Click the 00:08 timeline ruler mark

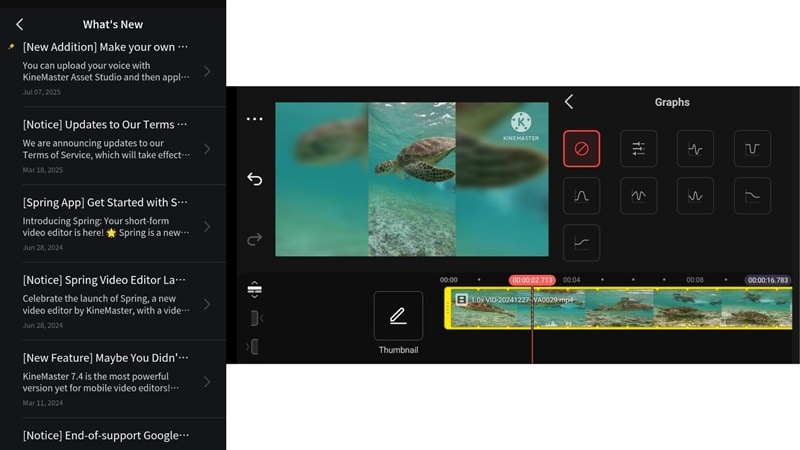point(694,280)
